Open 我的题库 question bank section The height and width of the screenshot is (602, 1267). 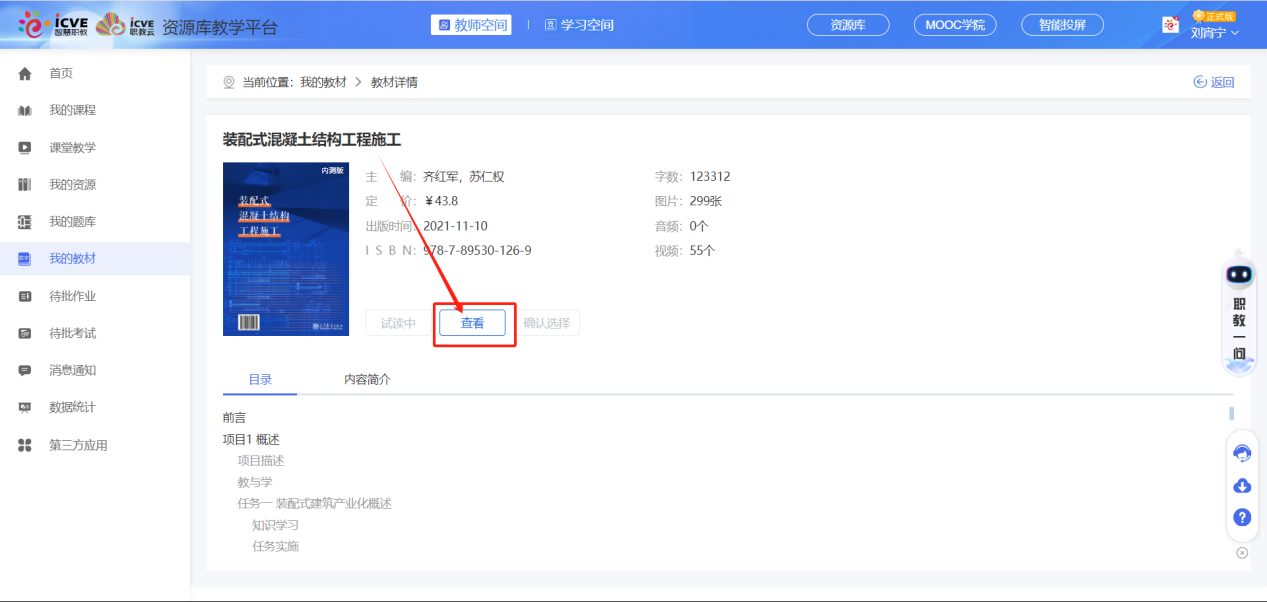pyautogui.click(x=60, y=221)
